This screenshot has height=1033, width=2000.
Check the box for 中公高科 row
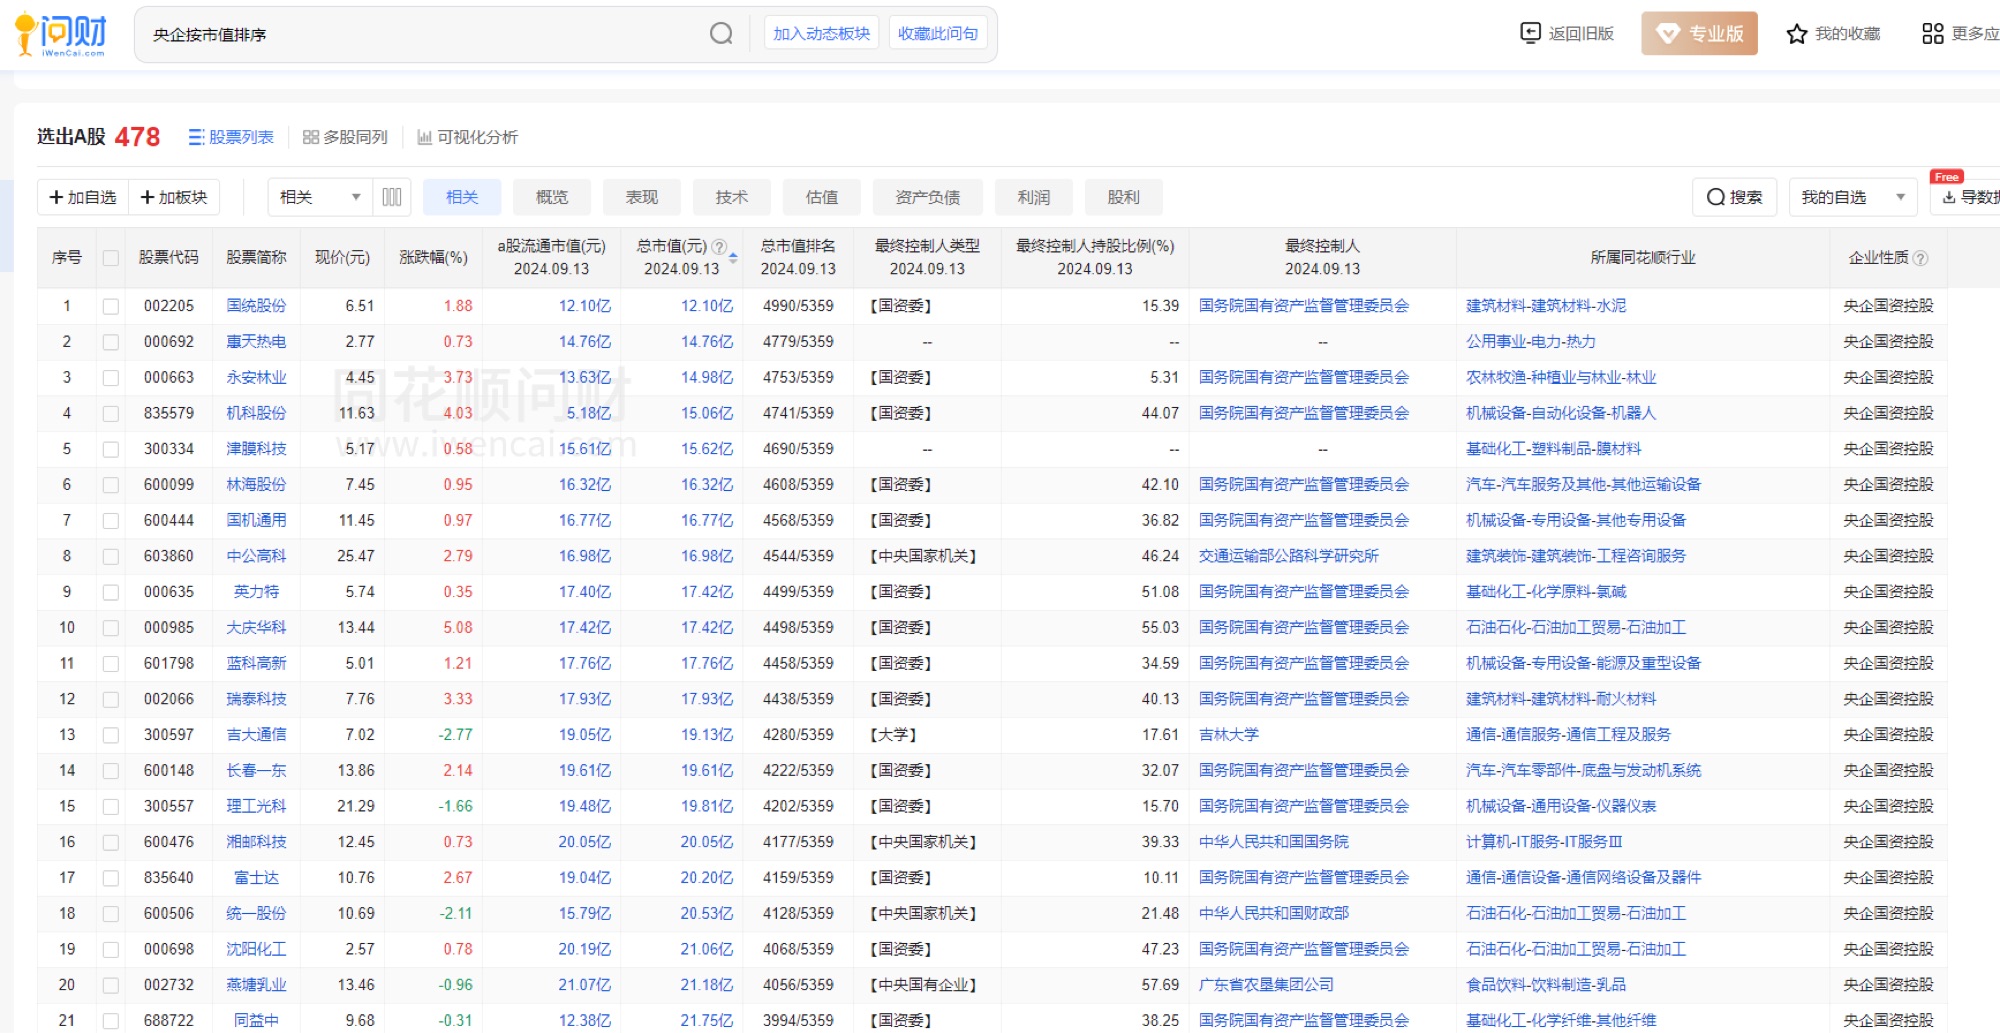coord(111,556)
